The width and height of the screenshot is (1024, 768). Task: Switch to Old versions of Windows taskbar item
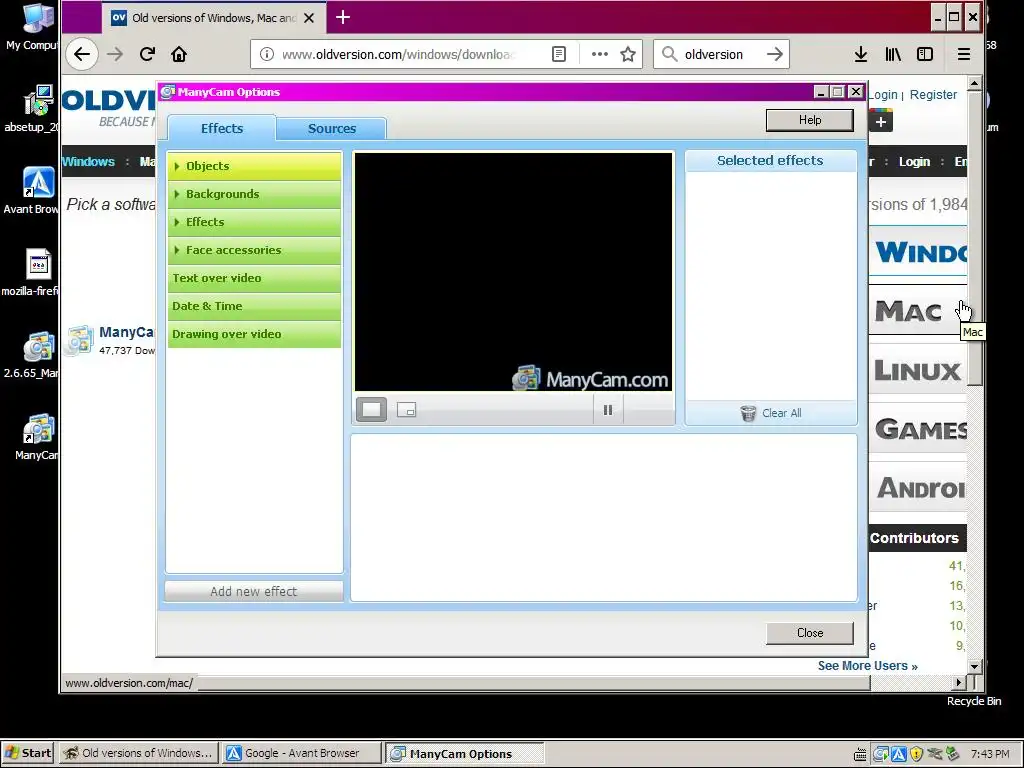[x=138, y=753]
